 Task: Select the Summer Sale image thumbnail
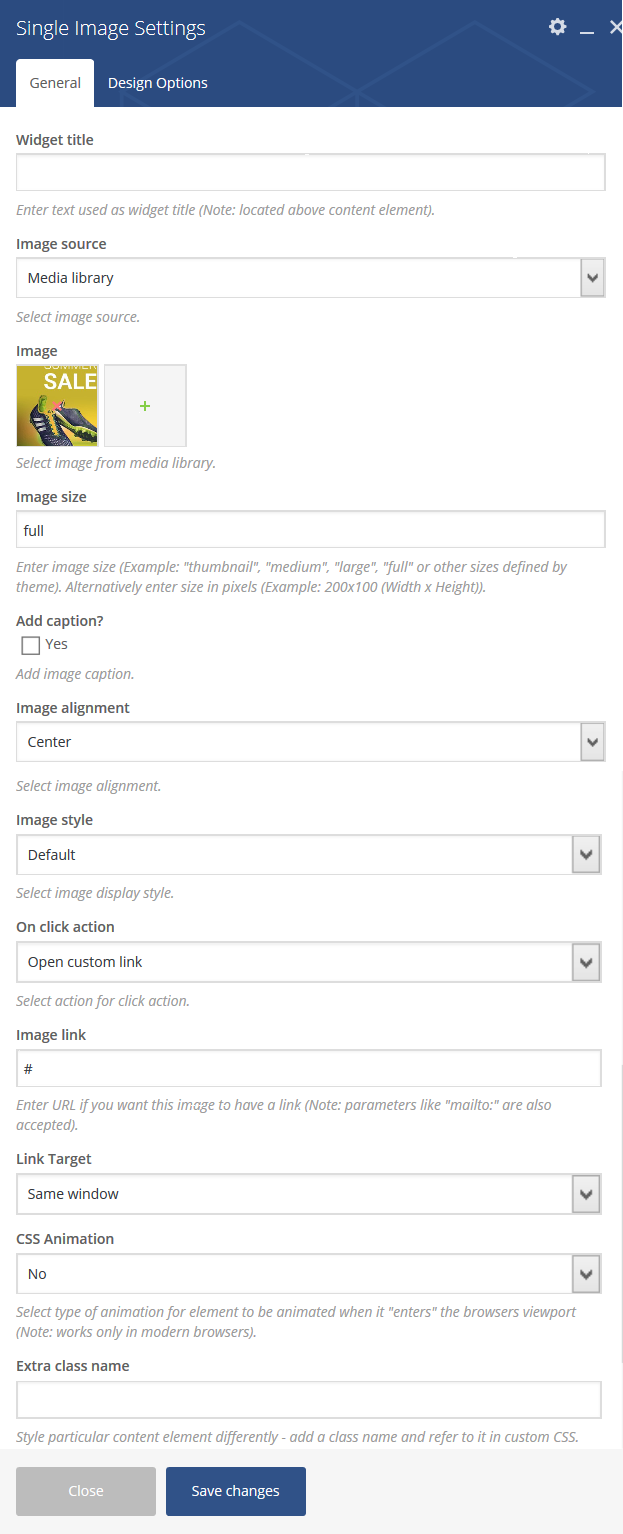(57, 405)
